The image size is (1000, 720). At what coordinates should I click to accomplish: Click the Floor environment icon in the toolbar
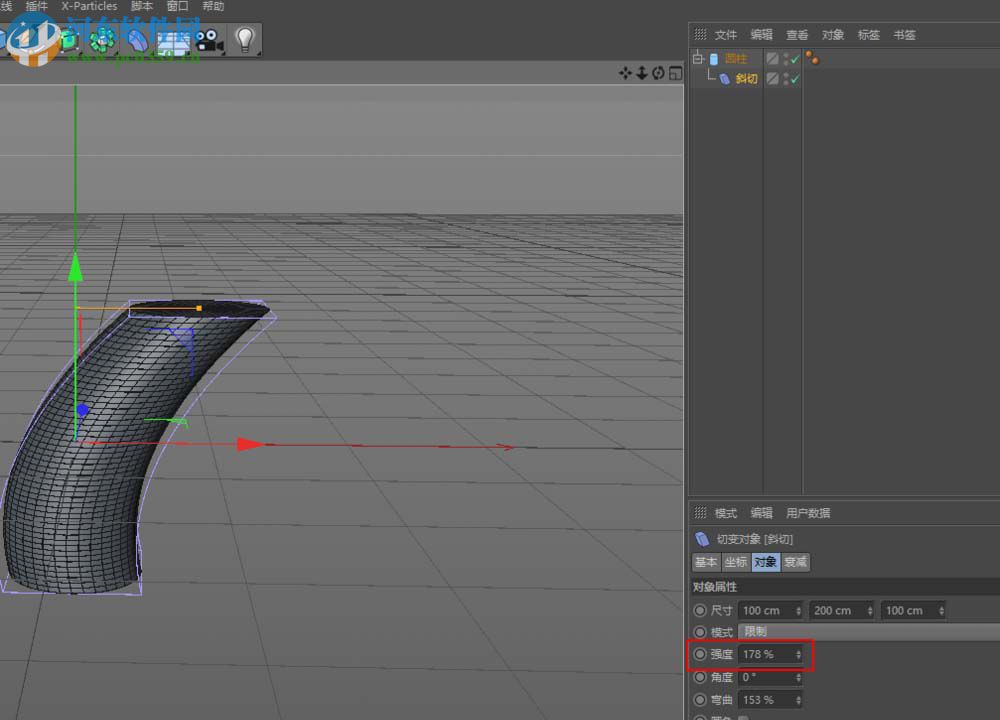tap(170, 40)
